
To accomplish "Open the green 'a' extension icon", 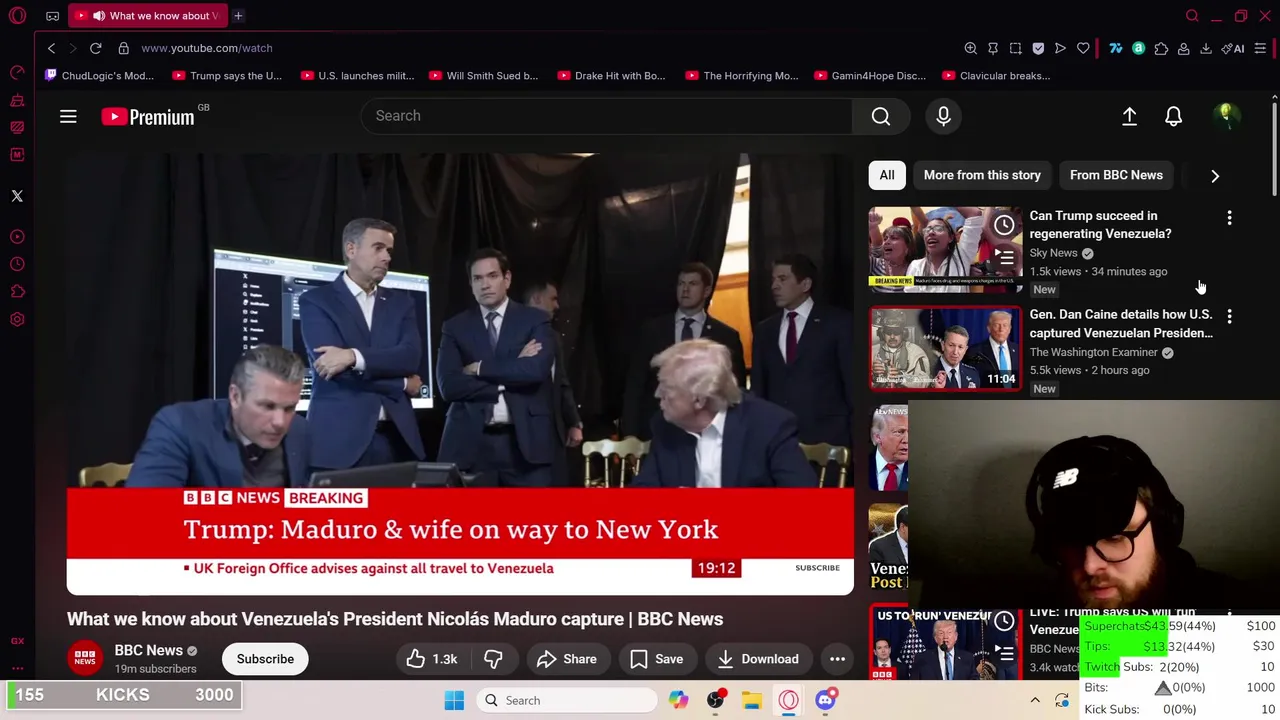I will tap(1138, 48).
